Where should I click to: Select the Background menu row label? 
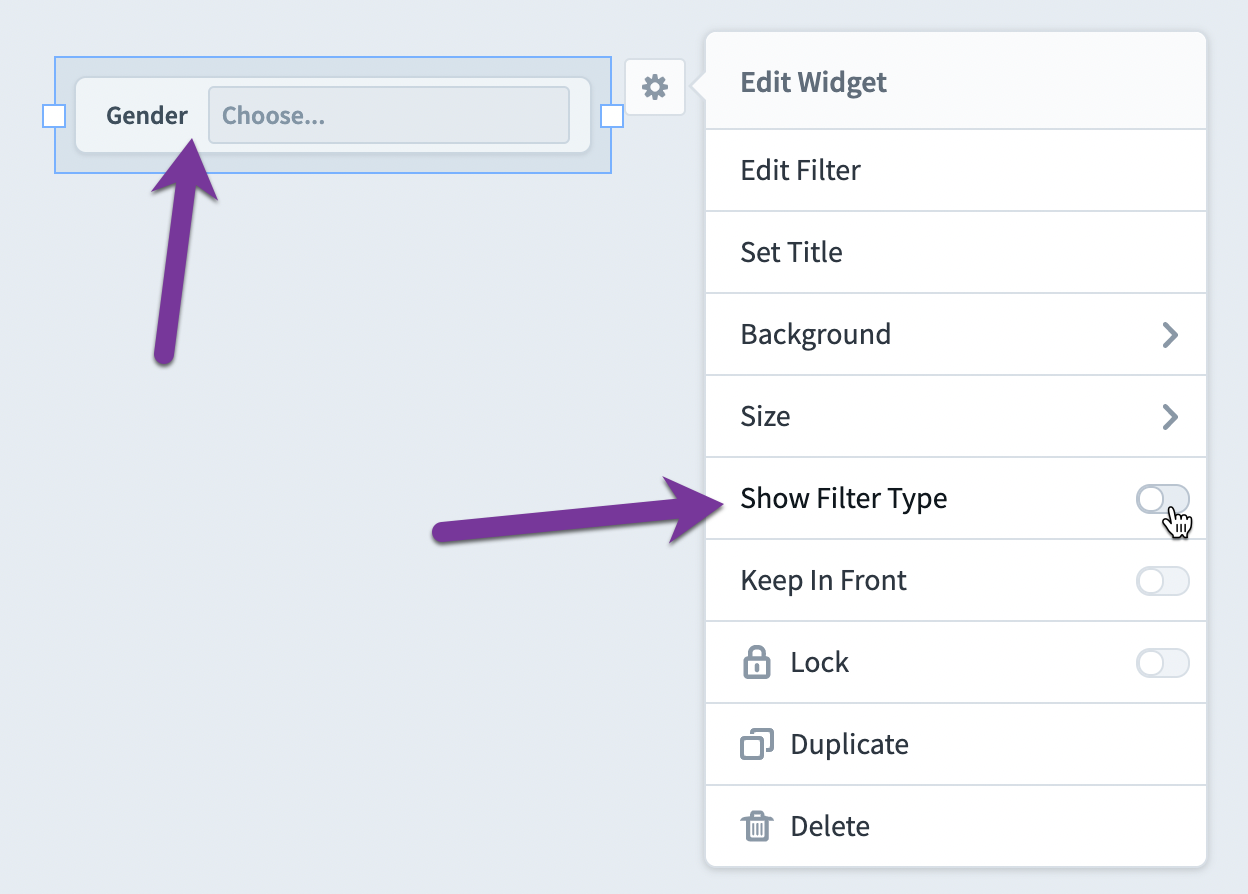pyautogui.click(x=815, y=335)
